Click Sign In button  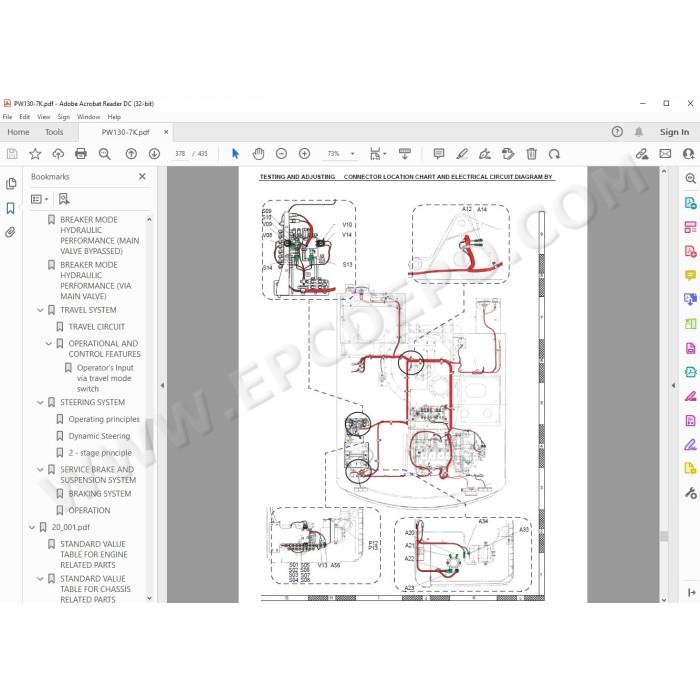pos(674,132)
